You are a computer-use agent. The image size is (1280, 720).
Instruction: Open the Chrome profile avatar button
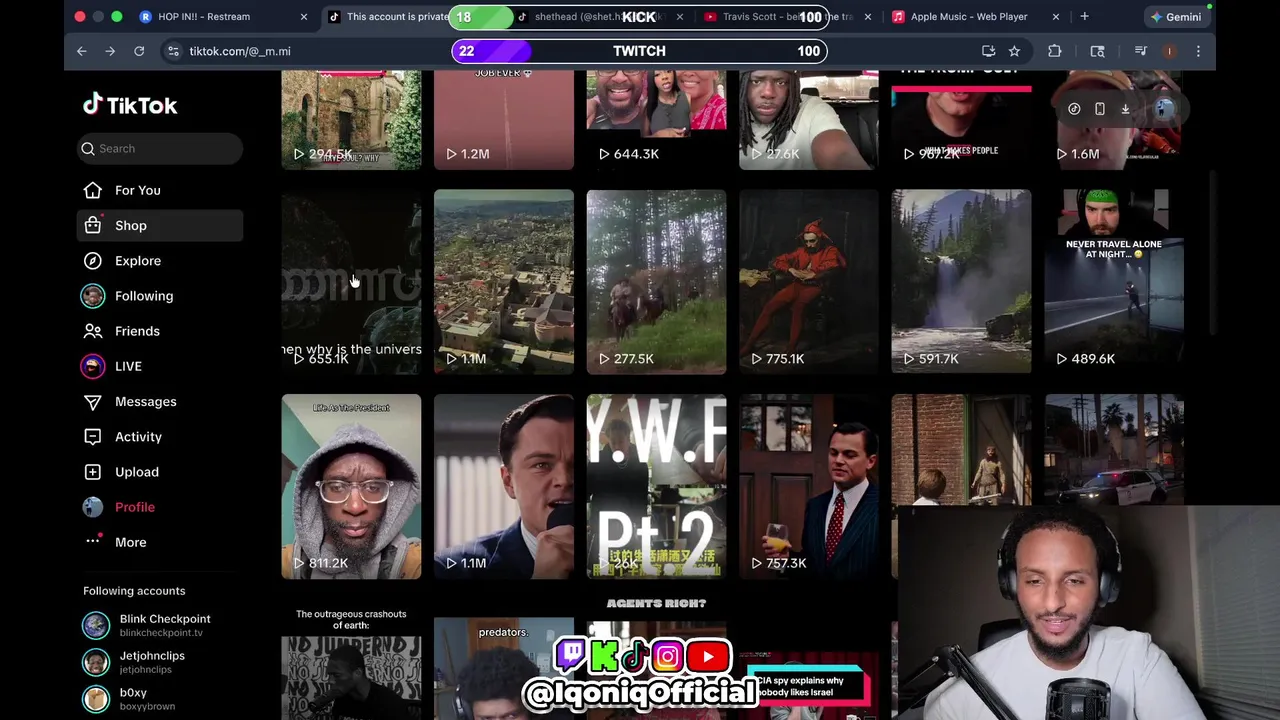point(1169,51)
